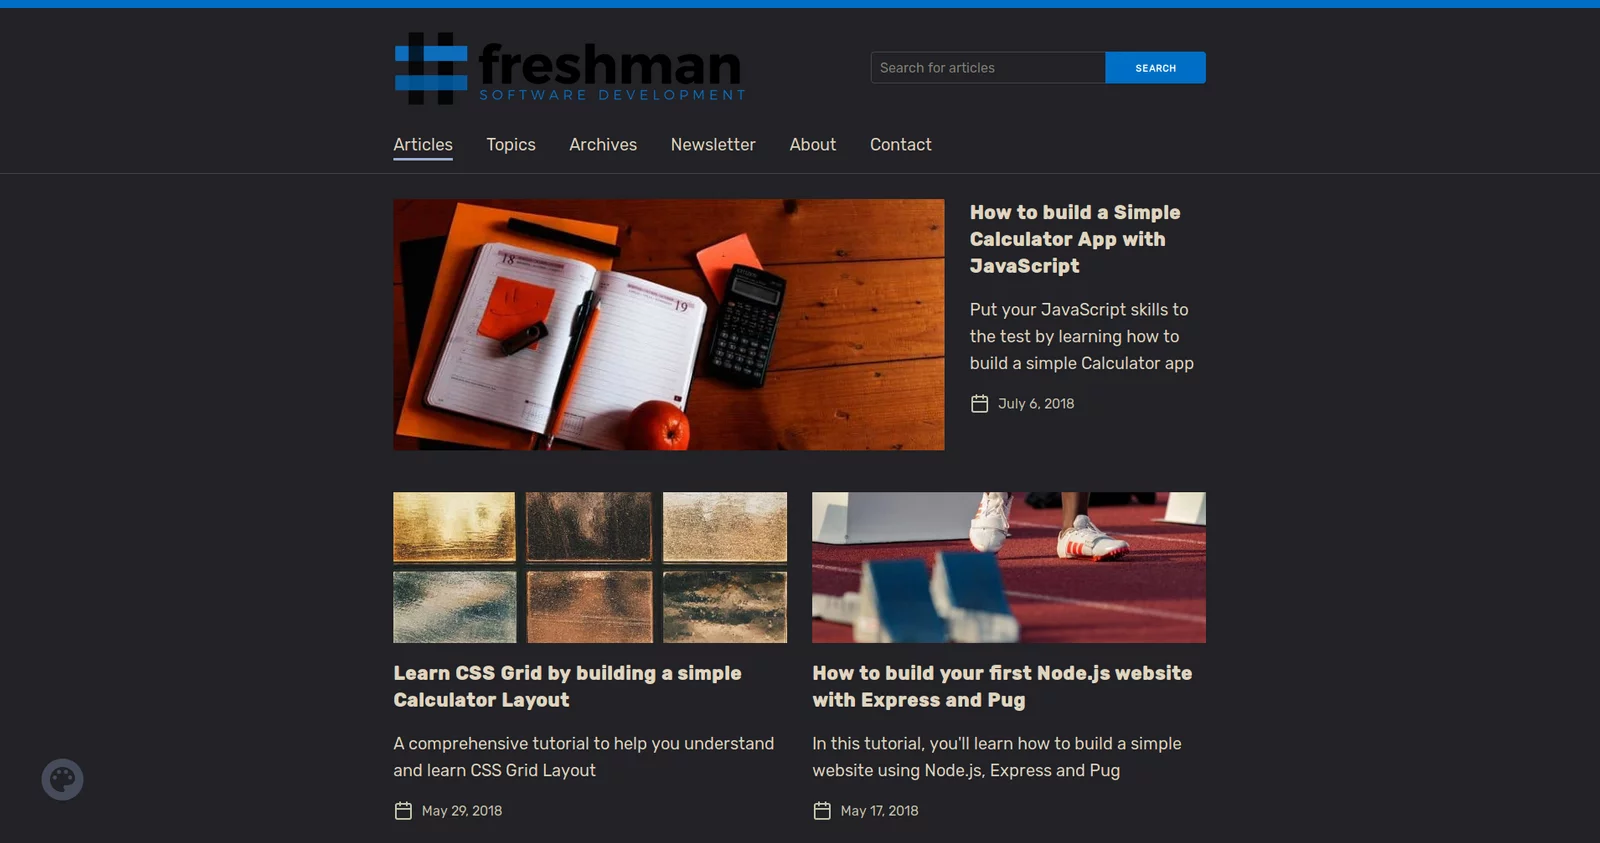The height and width of the screenshot is (843, 1600).
Task: Open the Archives menu item
Action: [x=603, y=145]
